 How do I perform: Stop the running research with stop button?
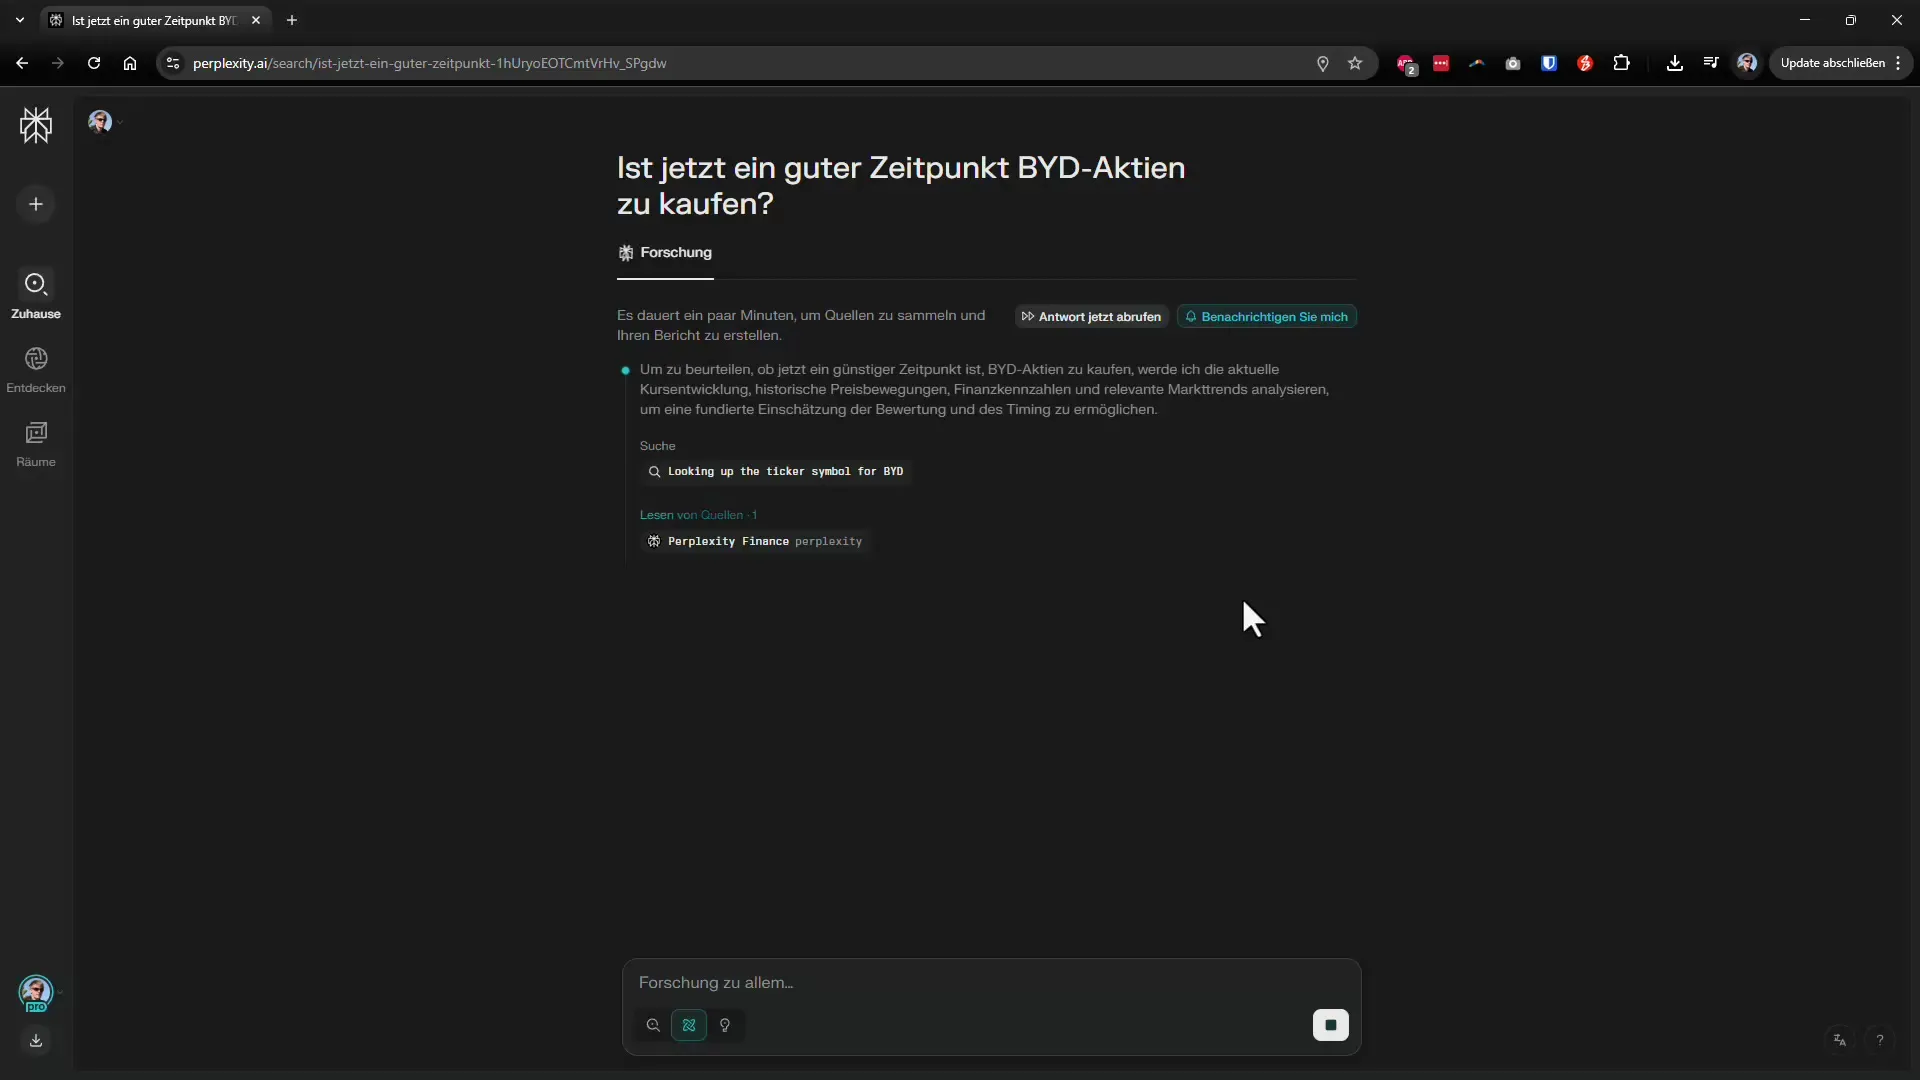[x=1330, y=1025]
